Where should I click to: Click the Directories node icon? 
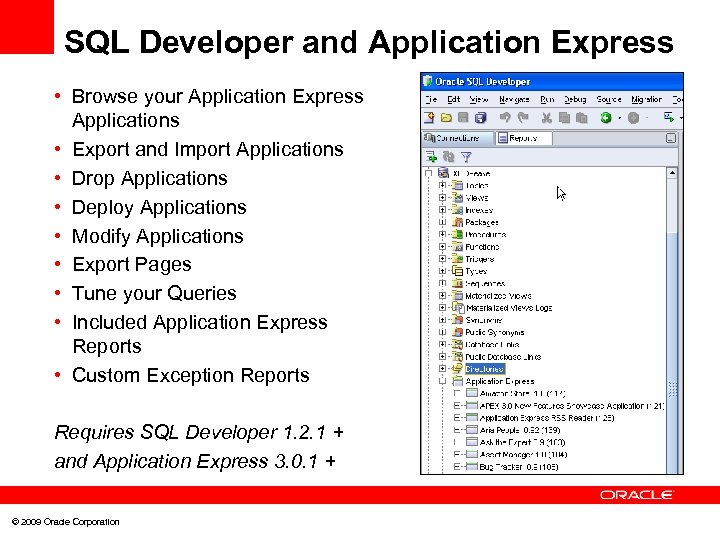[x=457, y=369]
